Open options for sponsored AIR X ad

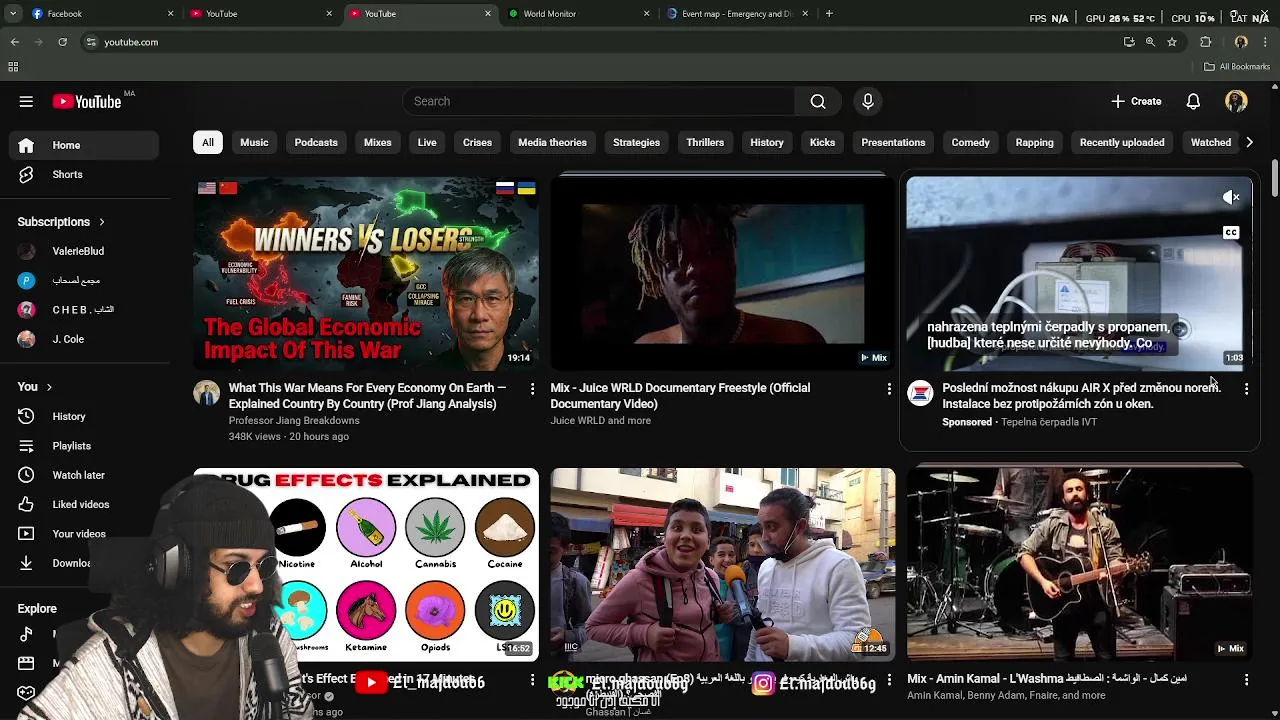pyautogui.click(x=1246, y=388)
